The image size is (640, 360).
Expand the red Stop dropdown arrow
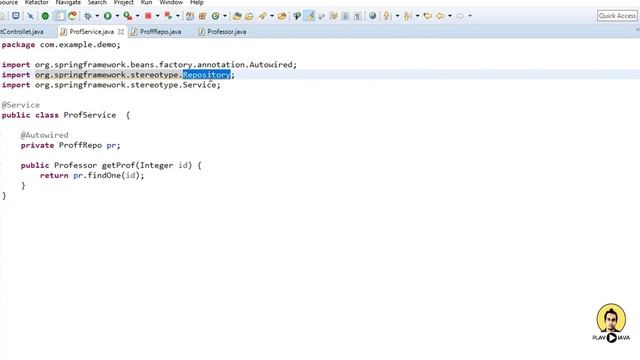[158, 16]
